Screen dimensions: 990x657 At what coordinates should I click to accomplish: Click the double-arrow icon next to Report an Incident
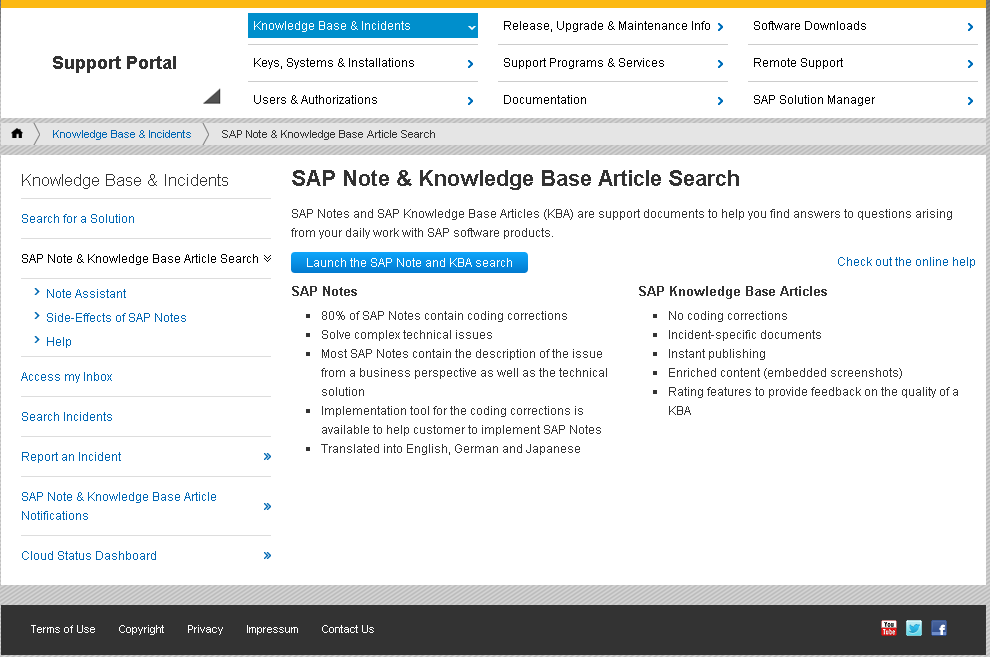point(267,457)
